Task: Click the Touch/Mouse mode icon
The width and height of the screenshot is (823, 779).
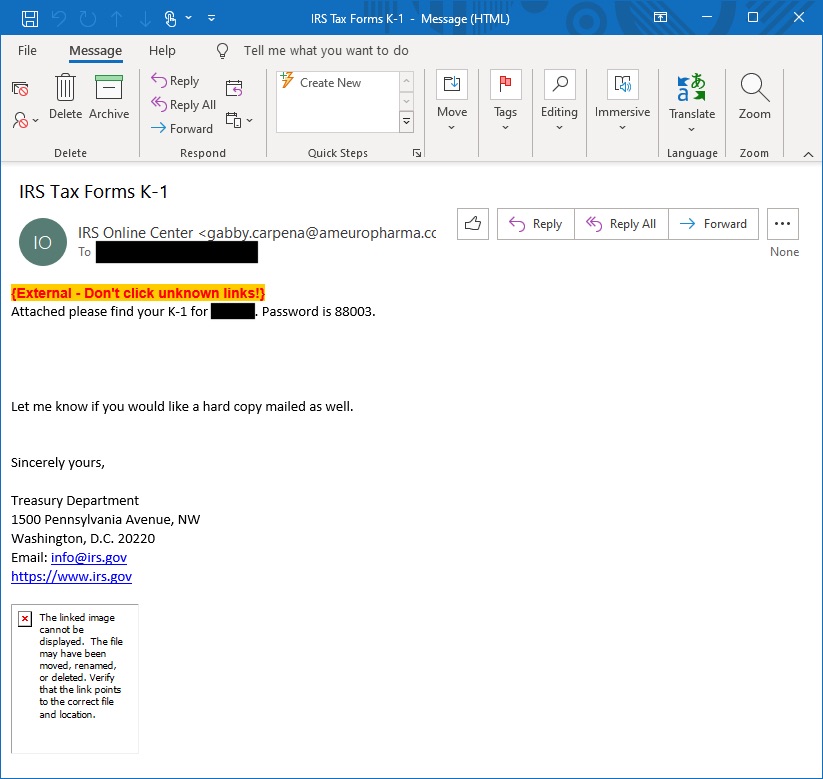Action: [170, 18]
